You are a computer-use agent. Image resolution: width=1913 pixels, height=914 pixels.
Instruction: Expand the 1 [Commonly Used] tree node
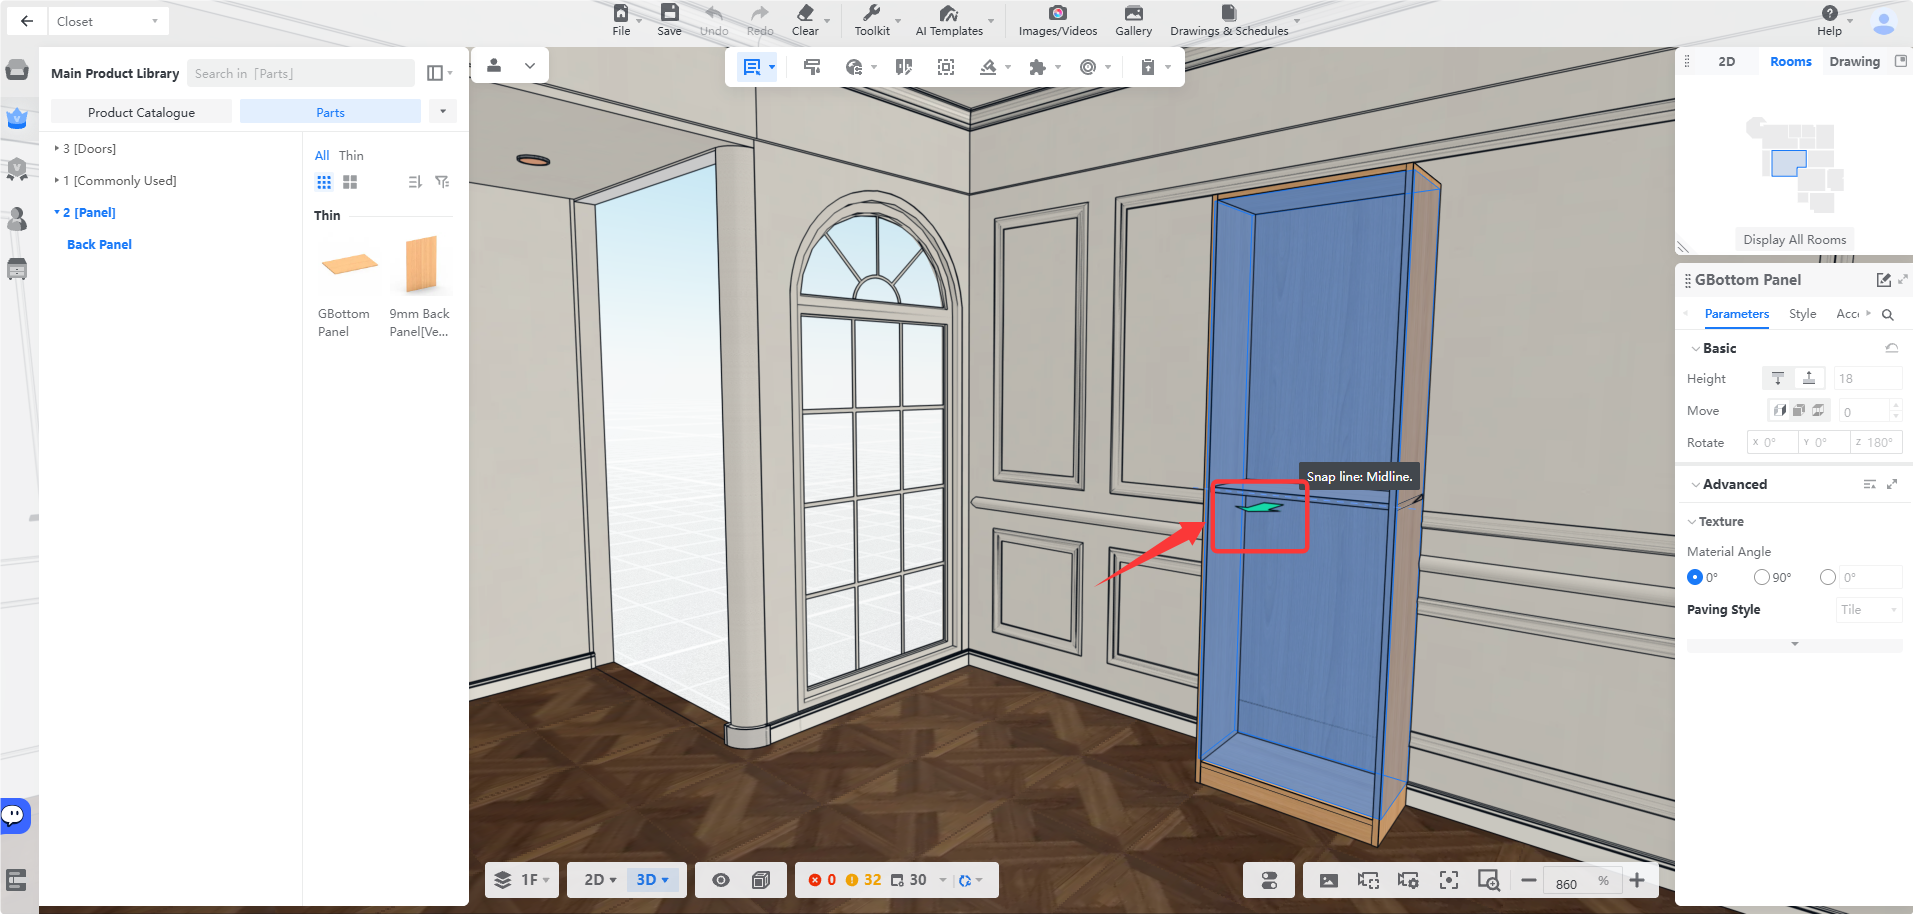coord(56,180)
